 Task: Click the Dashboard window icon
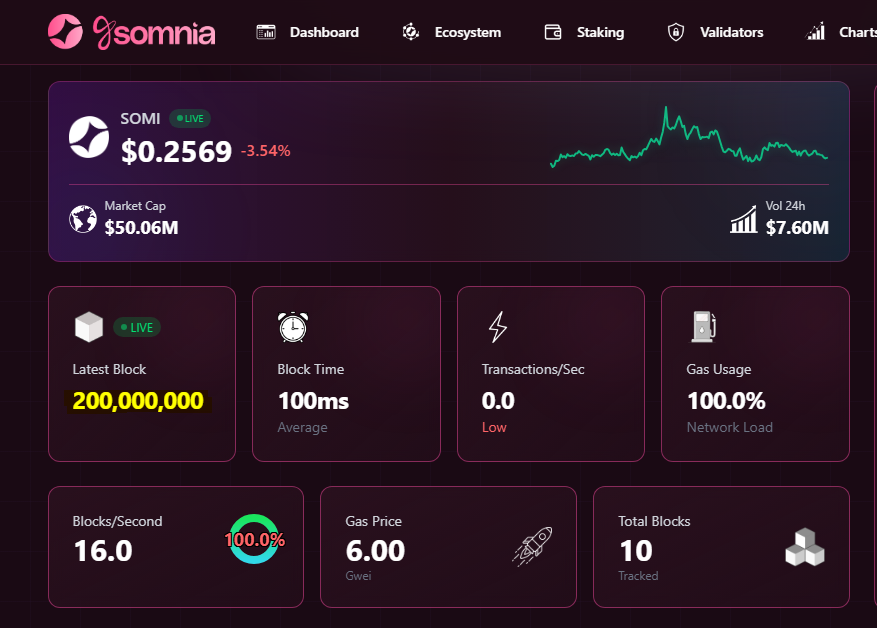tap(266, 32)
